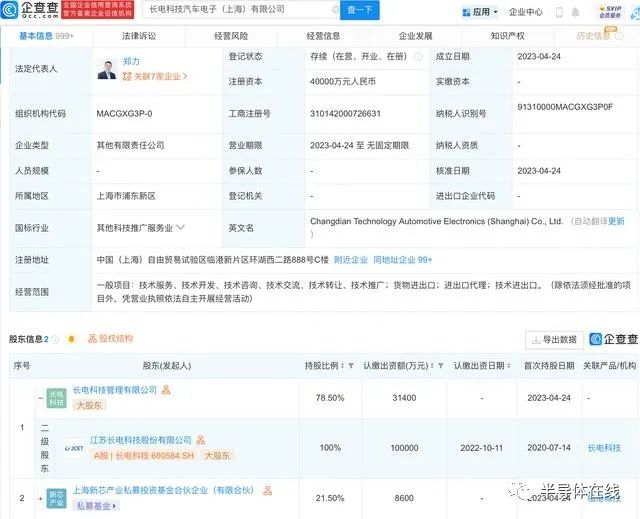This screenshot has height=519, width=640.
Task: Click the 导出数据 export data button
Action: pos(554,339)
